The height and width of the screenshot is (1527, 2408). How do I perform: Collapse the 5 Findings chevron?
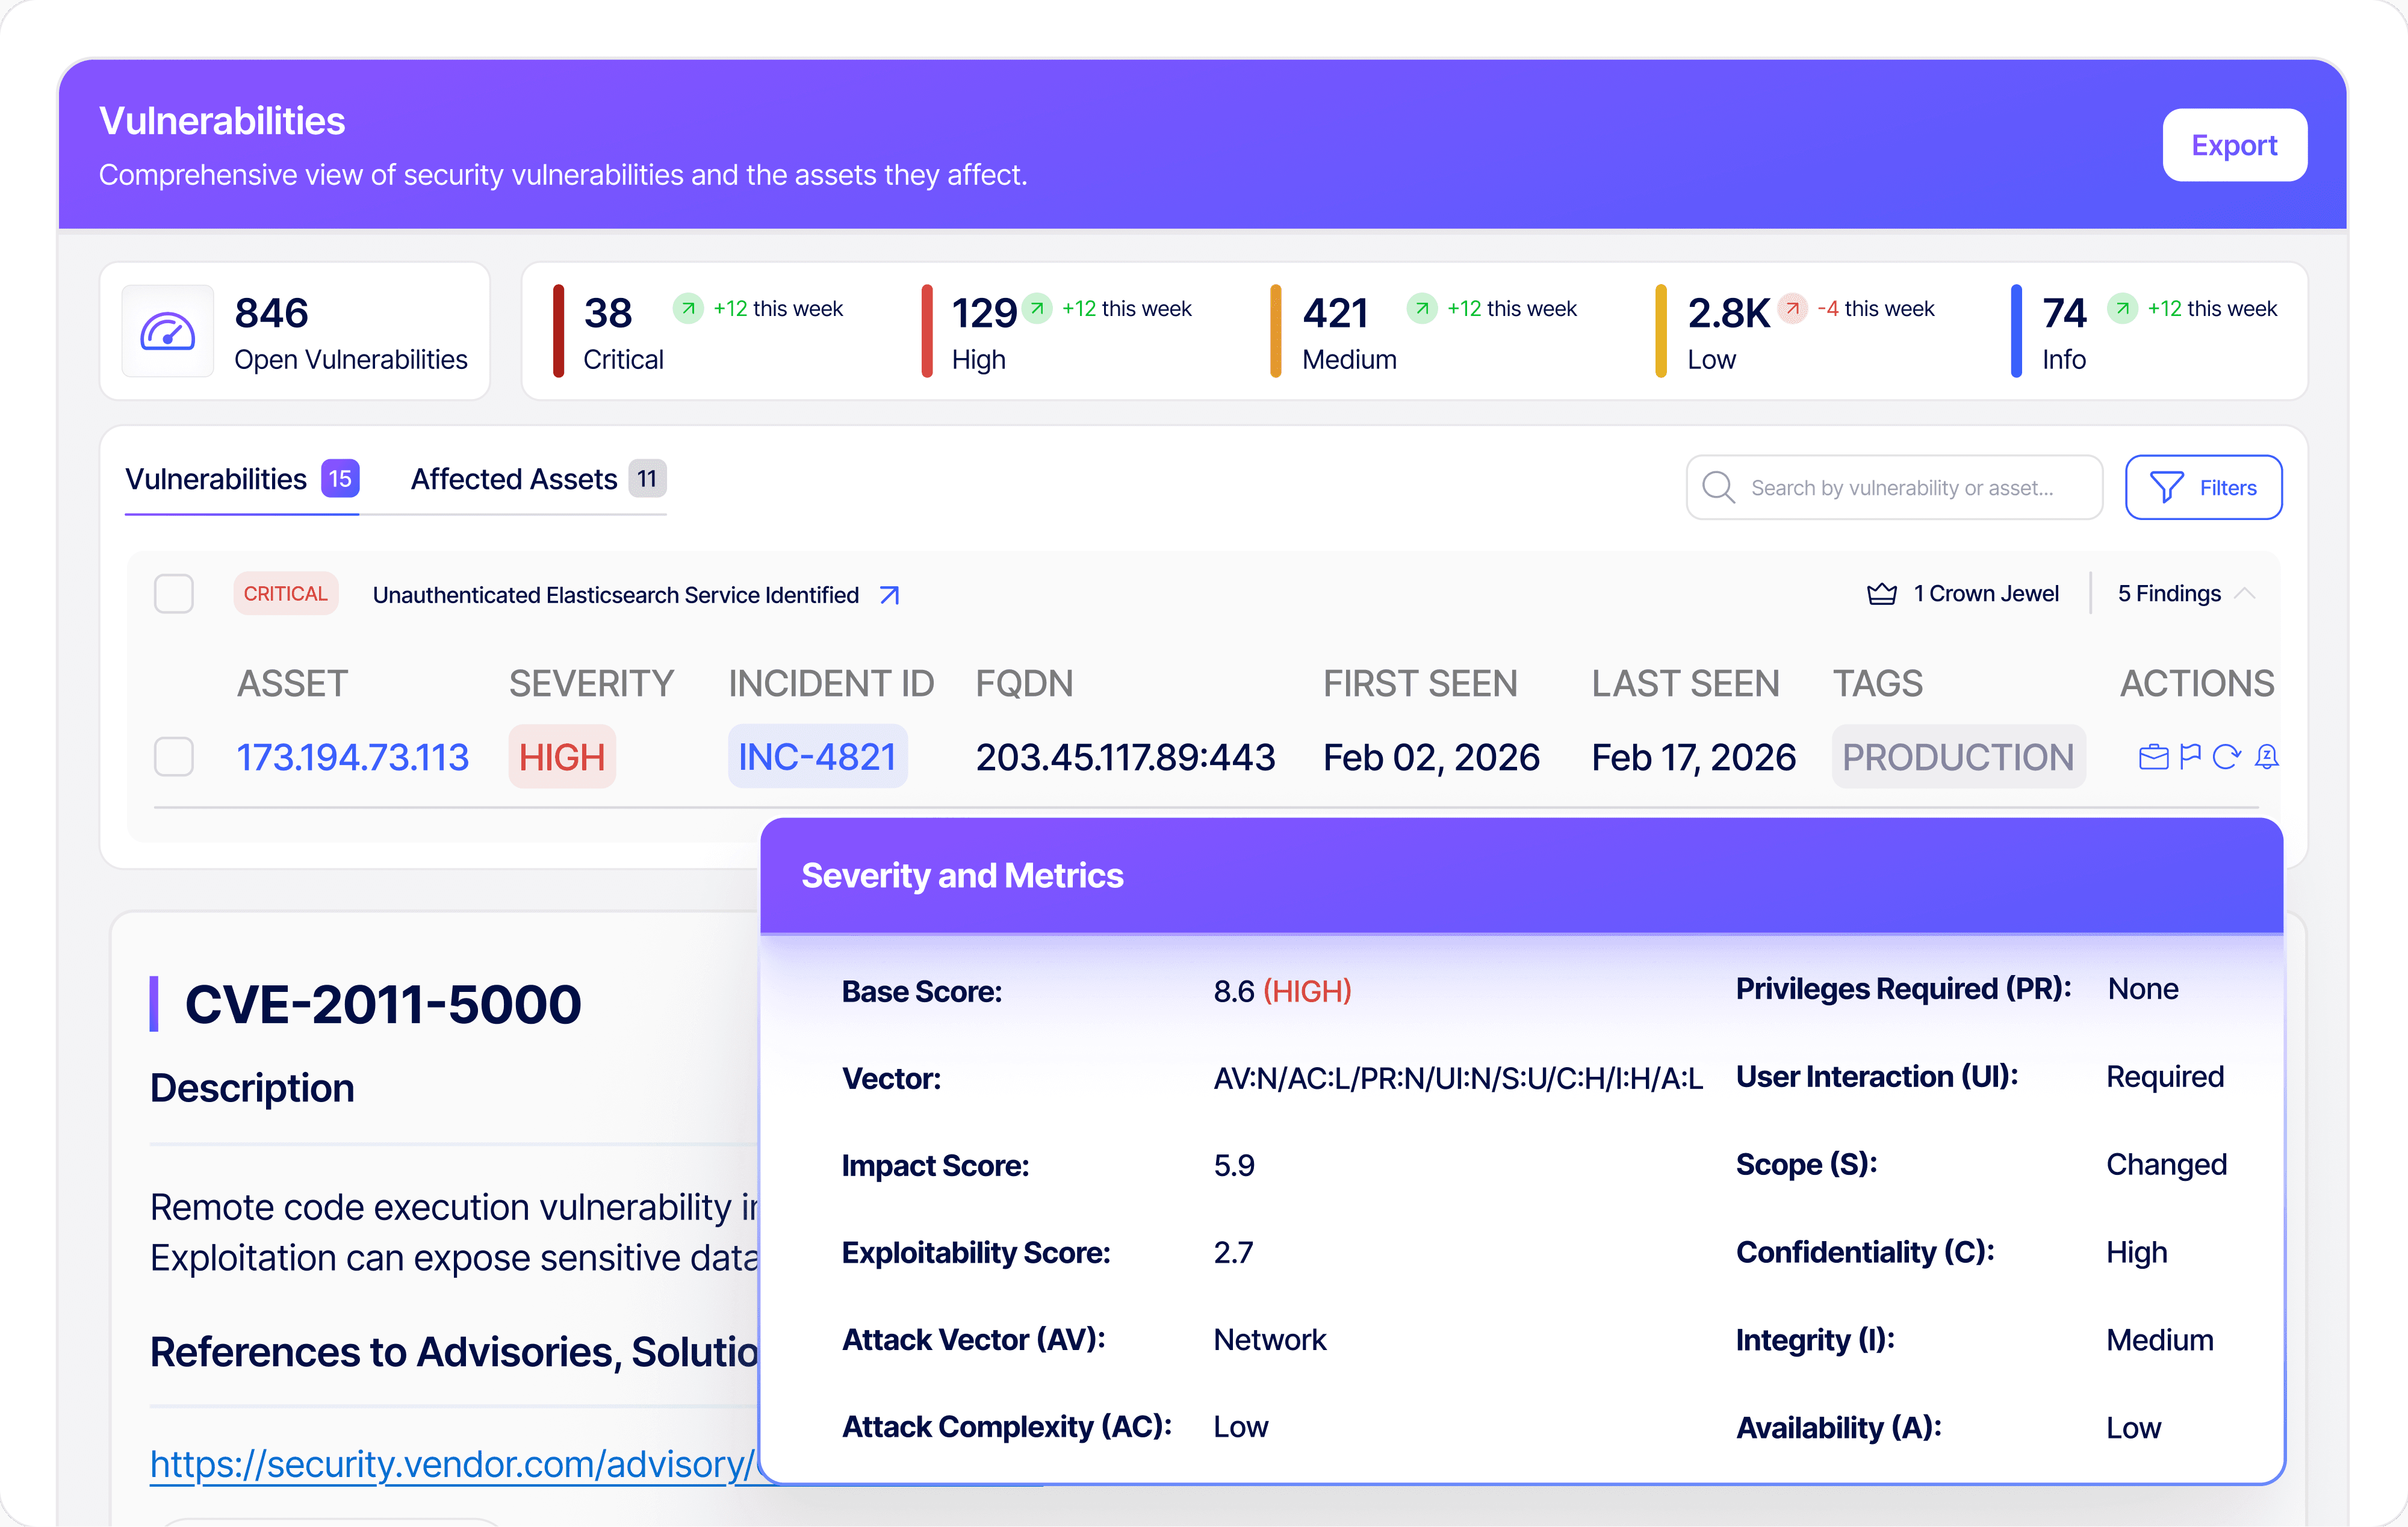[2245, 594]
